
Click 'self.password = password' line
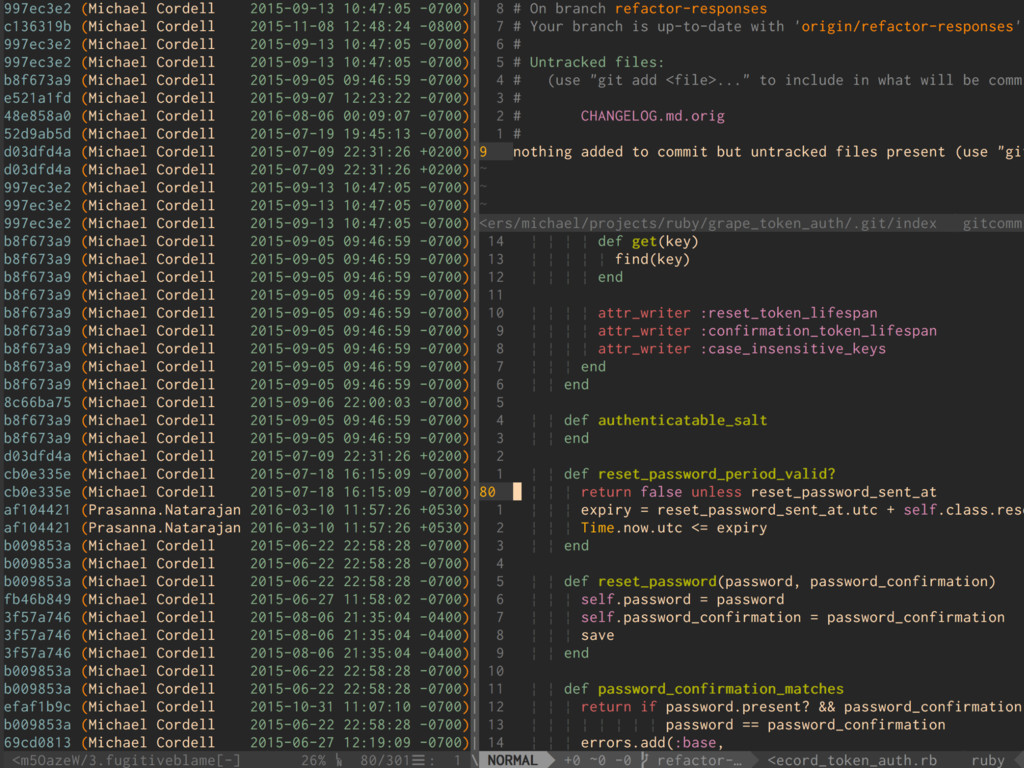click(x=682, y=600)
